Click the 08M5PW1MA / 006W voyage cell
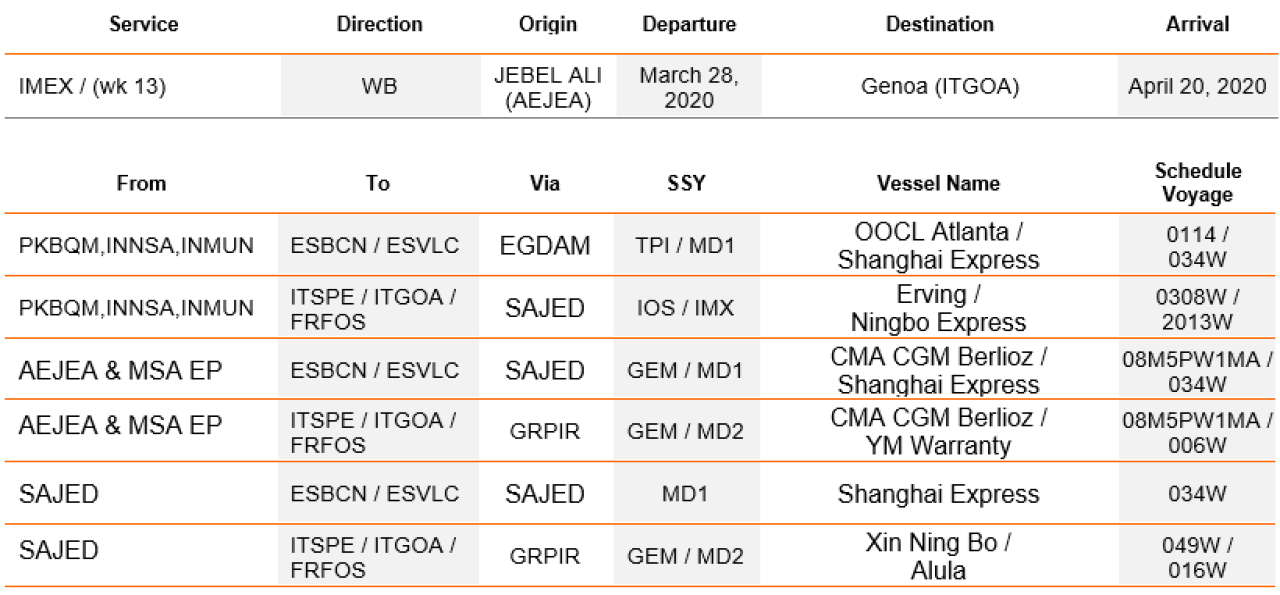This screenshot has height=595, width=1280. click(1197, 430)
